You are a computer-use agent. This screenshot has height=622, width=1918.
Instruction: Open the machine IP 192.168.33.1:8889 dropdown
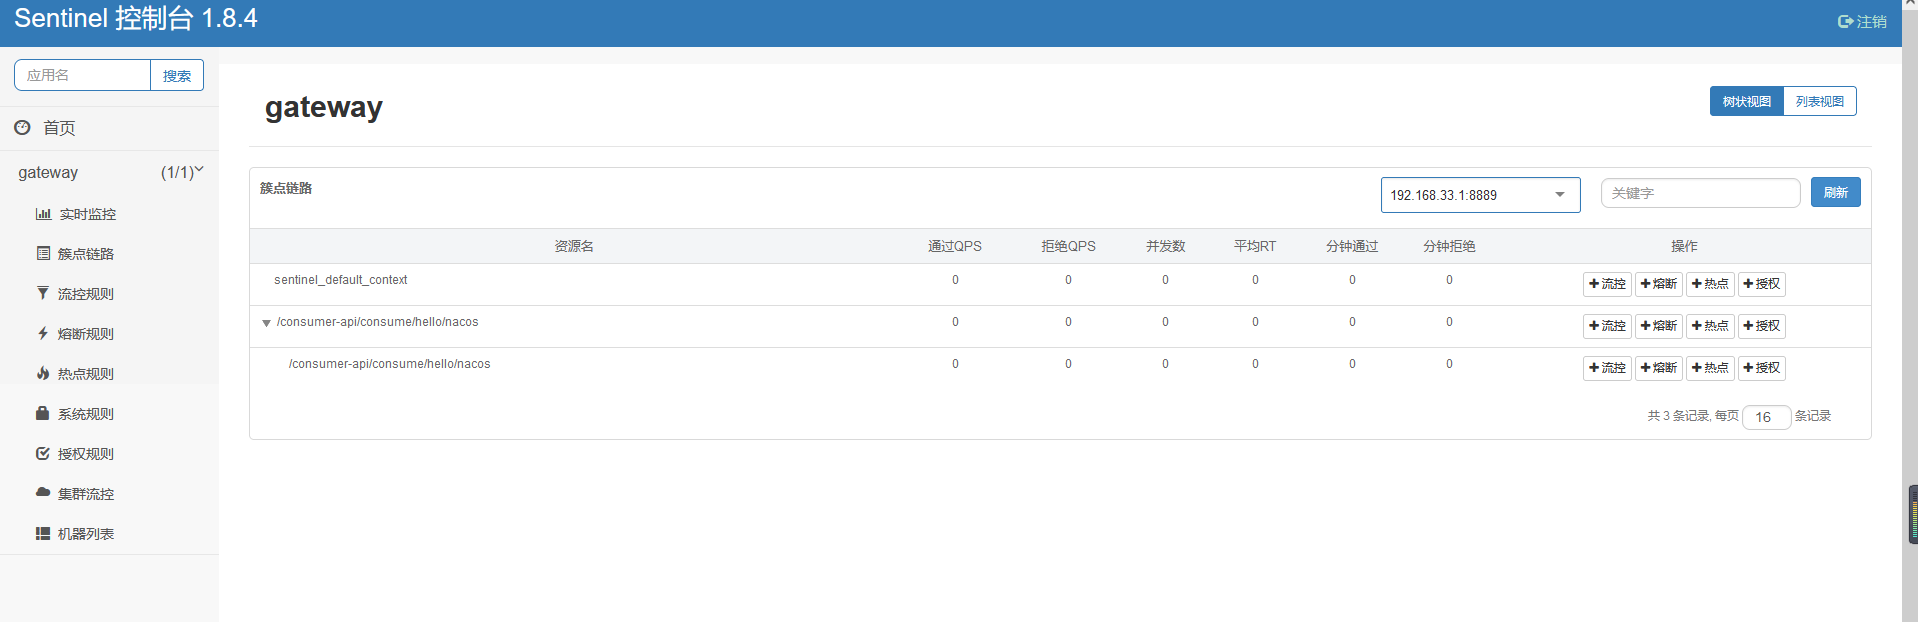(1479, 195)
